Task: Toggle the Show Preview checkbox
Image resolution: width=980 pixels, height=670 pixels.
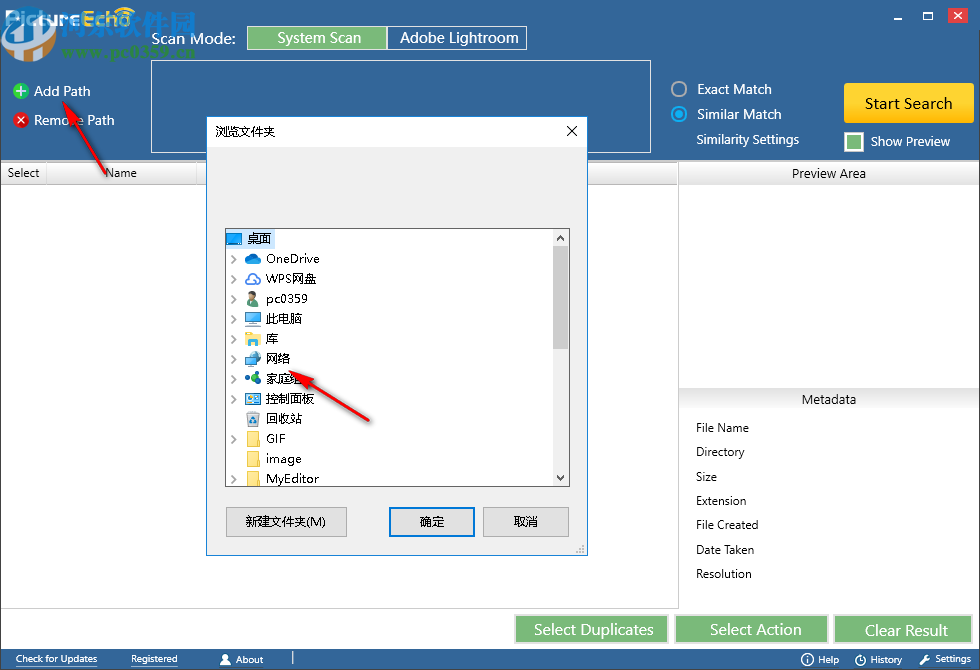Action: pos(854,142)
